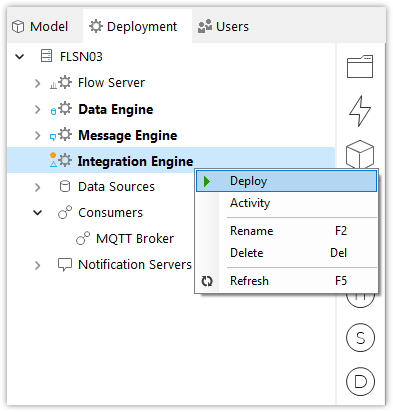Click the Integration Engine gear icon
Screen dimensions: 393x412
(x=65, y=160)
